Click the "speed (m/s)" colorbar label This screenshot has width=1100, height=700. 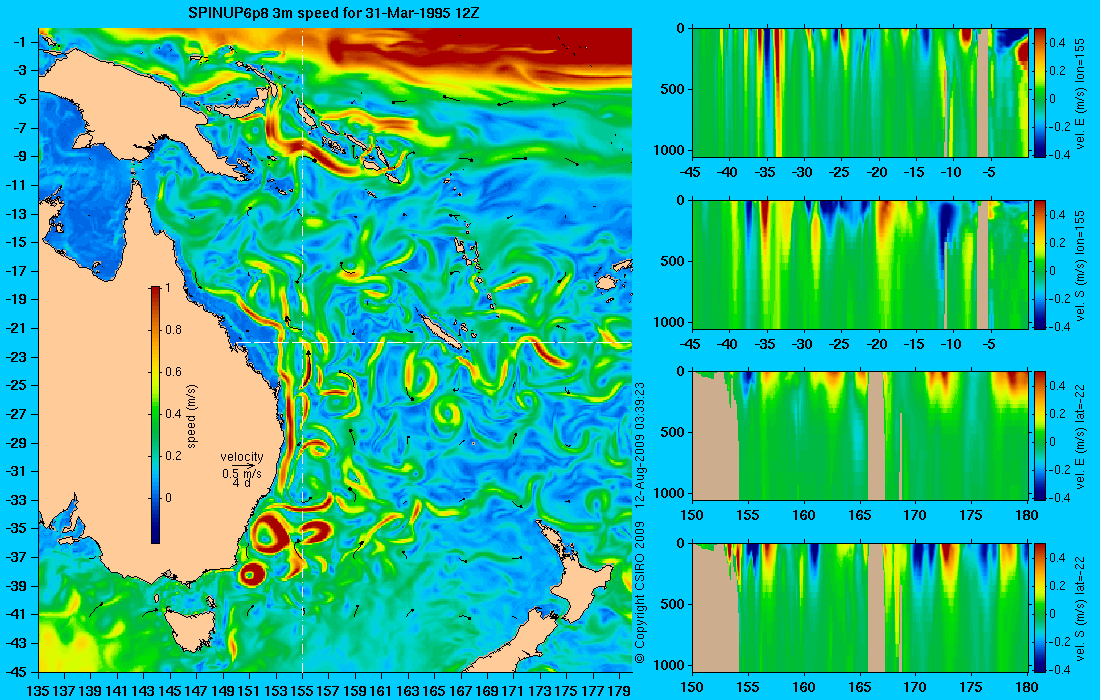tap(192, 415)
